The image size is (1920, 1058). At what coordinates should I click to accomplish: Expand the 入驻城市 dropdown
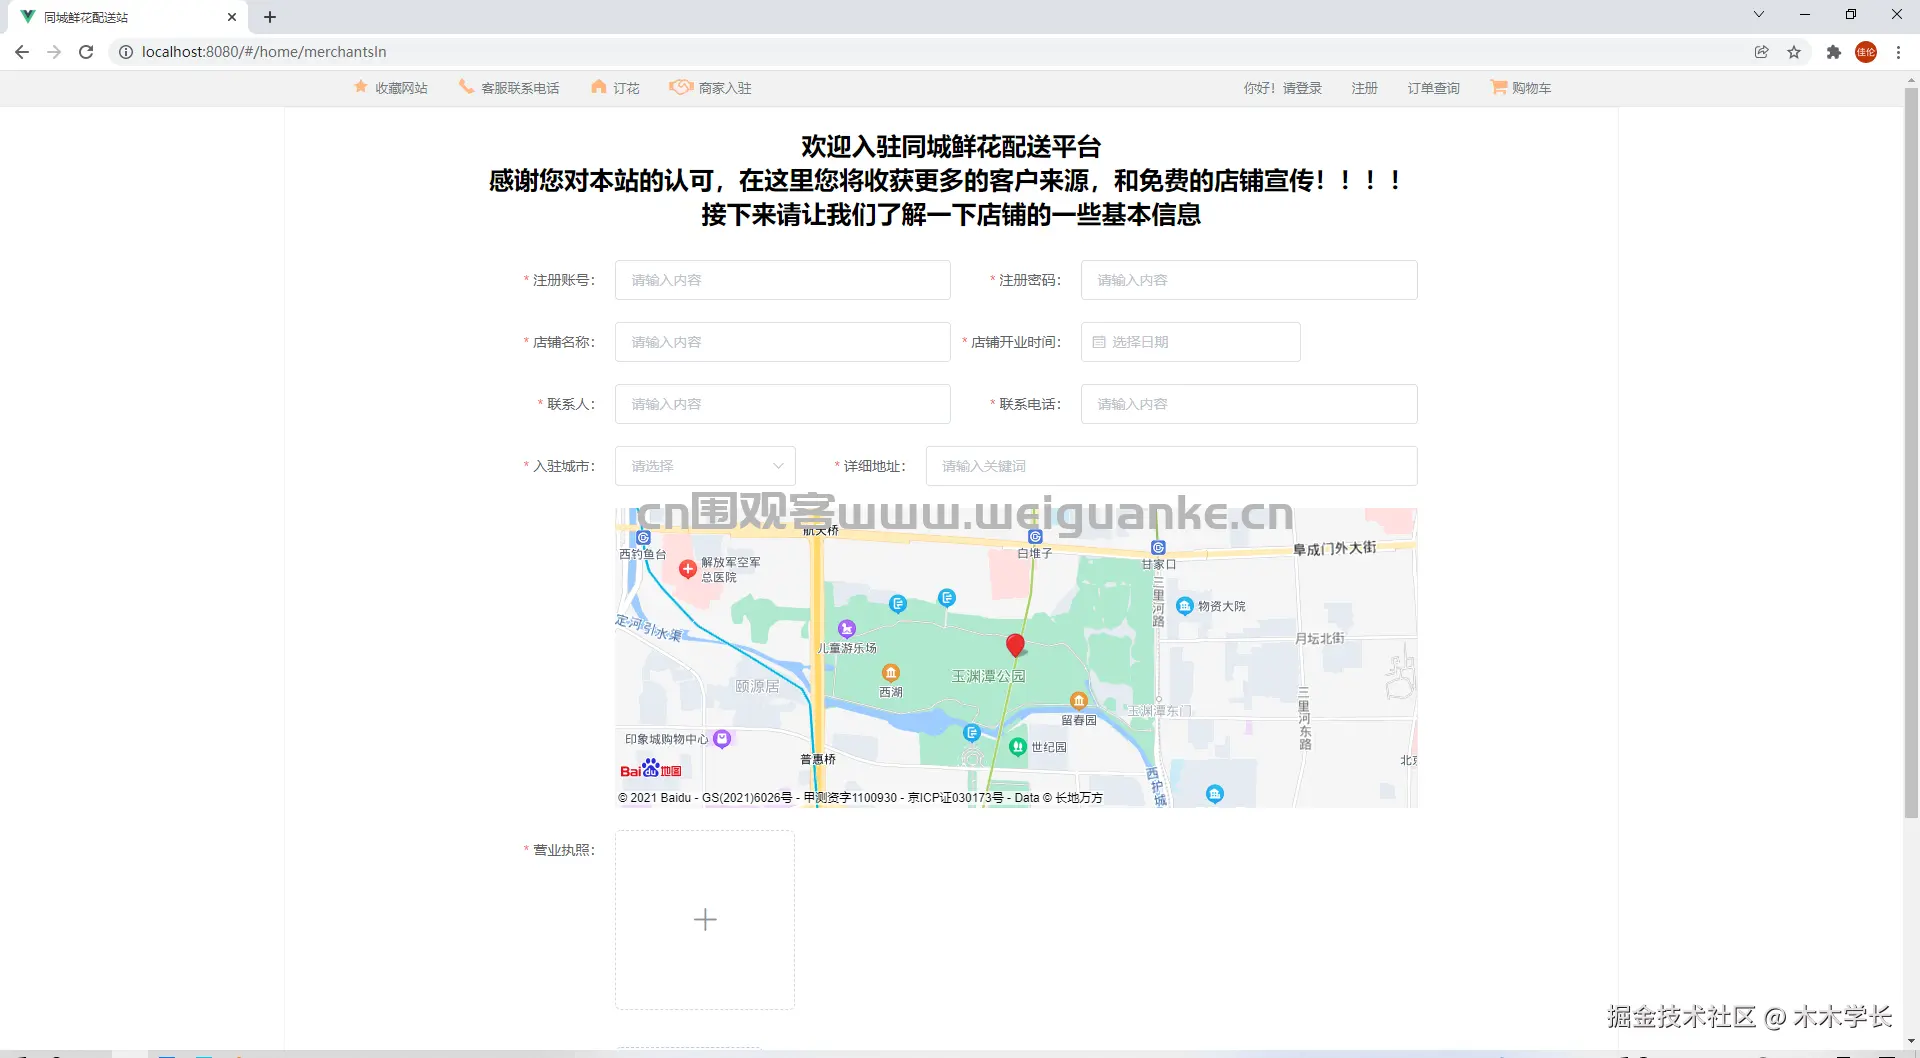705,466
